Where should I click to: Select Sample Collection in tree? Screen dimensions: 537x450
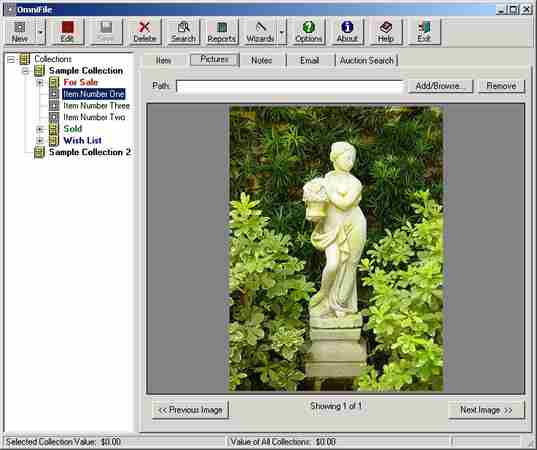[x=86, y=71]
